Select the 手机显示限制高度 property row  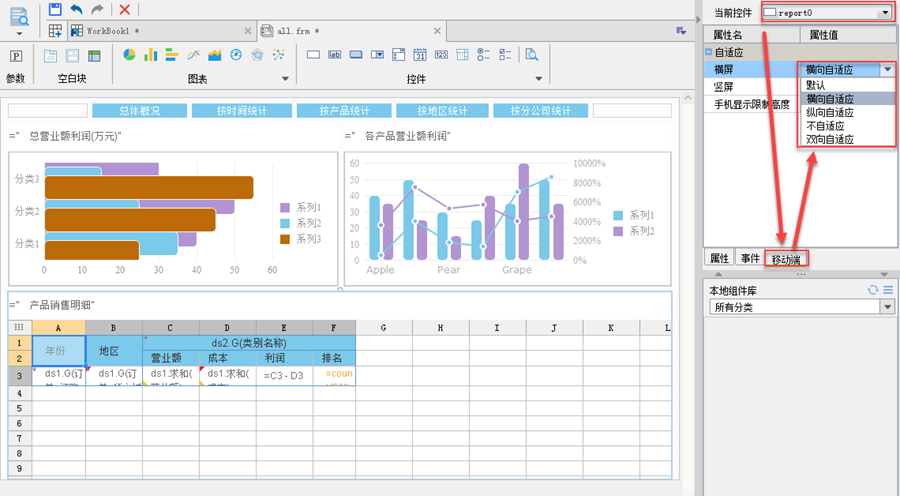752,104
